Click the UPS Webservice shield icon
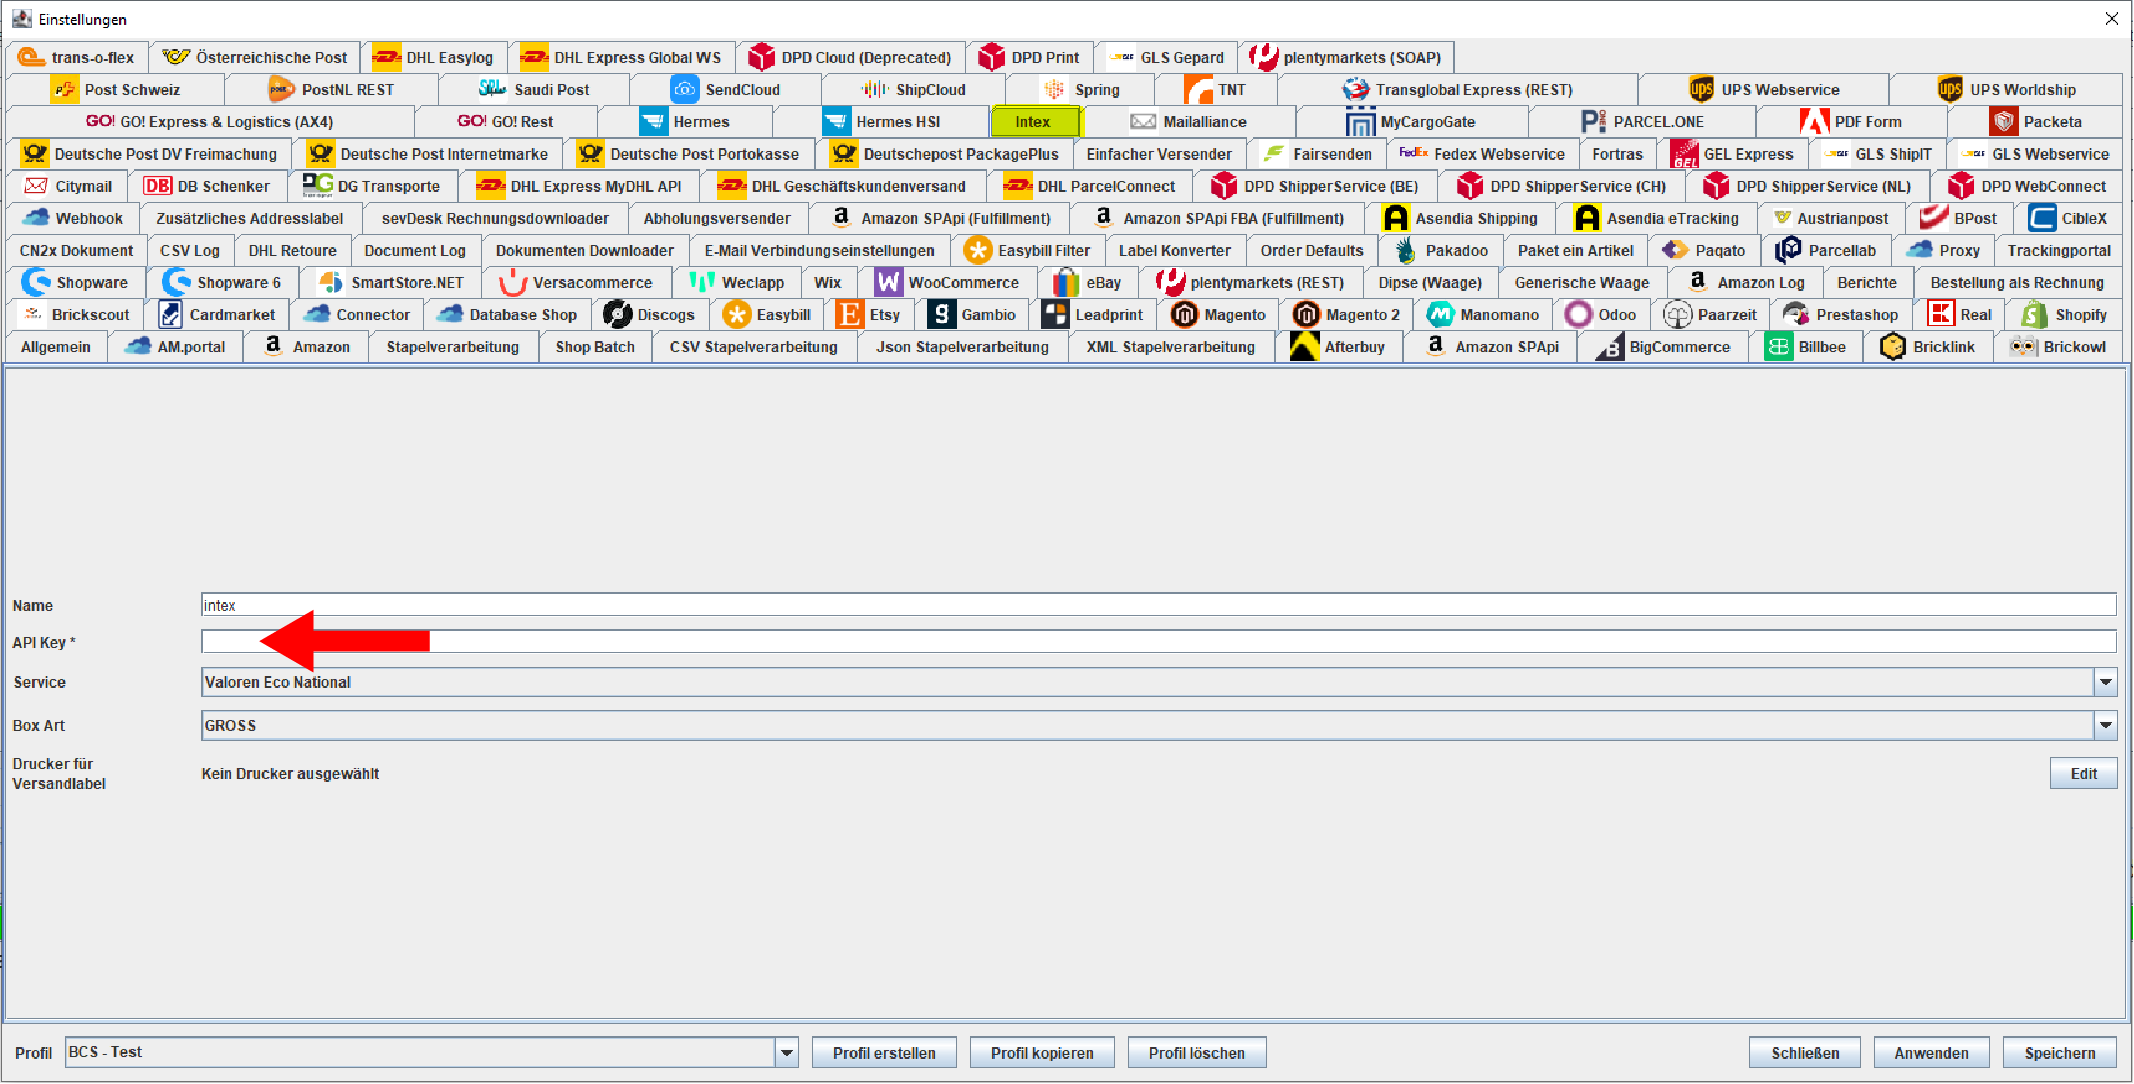2134x1084 pixels. point(1701,89)
